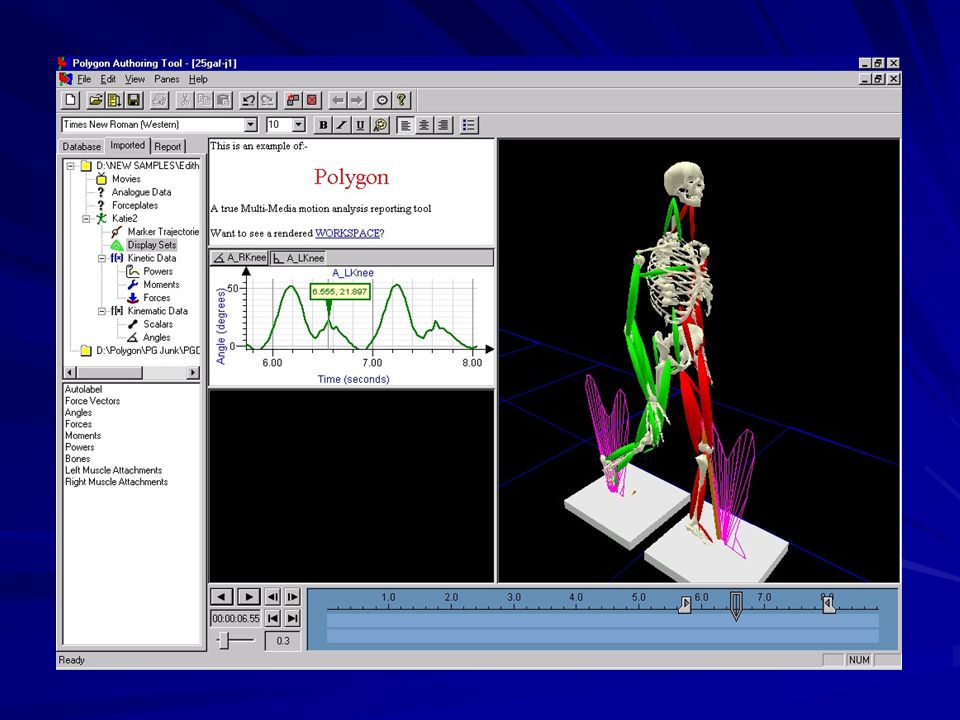Click the current time cursor on the timeline
Image resolution: width=960 pixels, height=720 pixels.
point(736,606)
